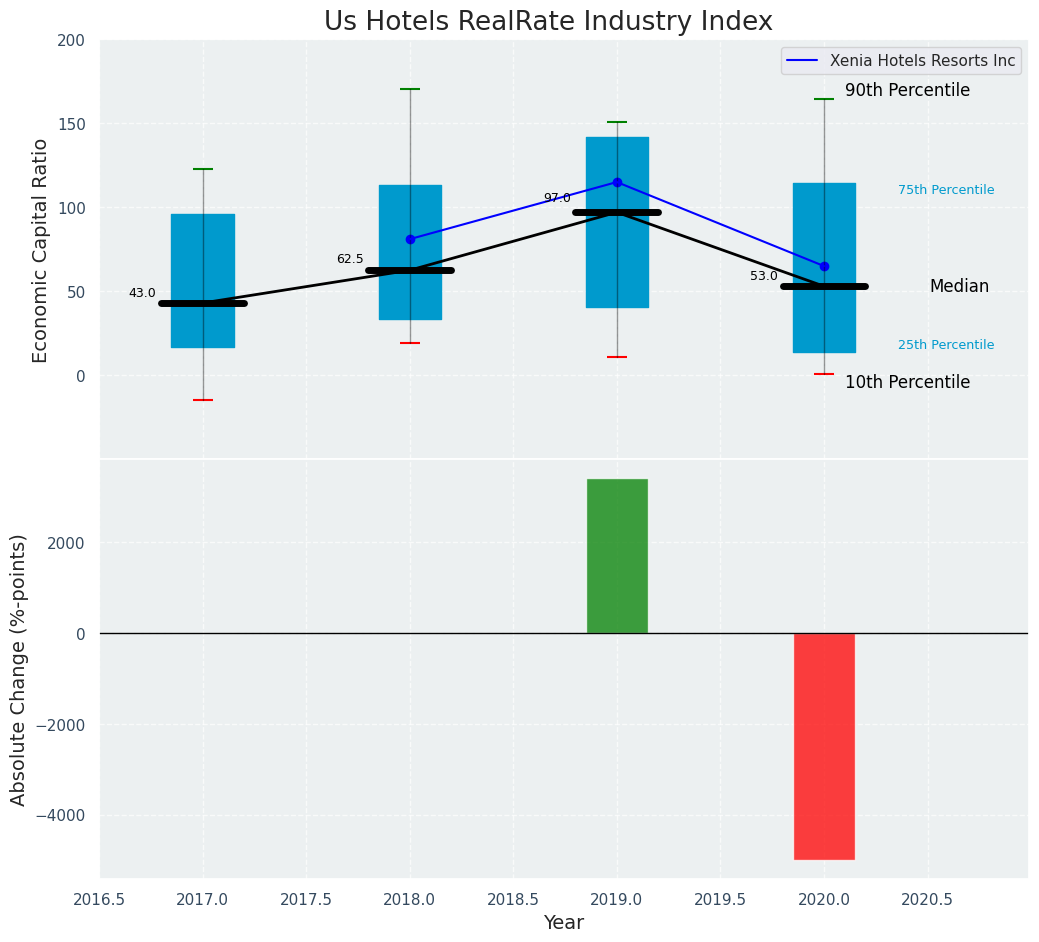
Task: Click the 43.0 median value label
Action: pyautogui.click(x=142, y=293)
